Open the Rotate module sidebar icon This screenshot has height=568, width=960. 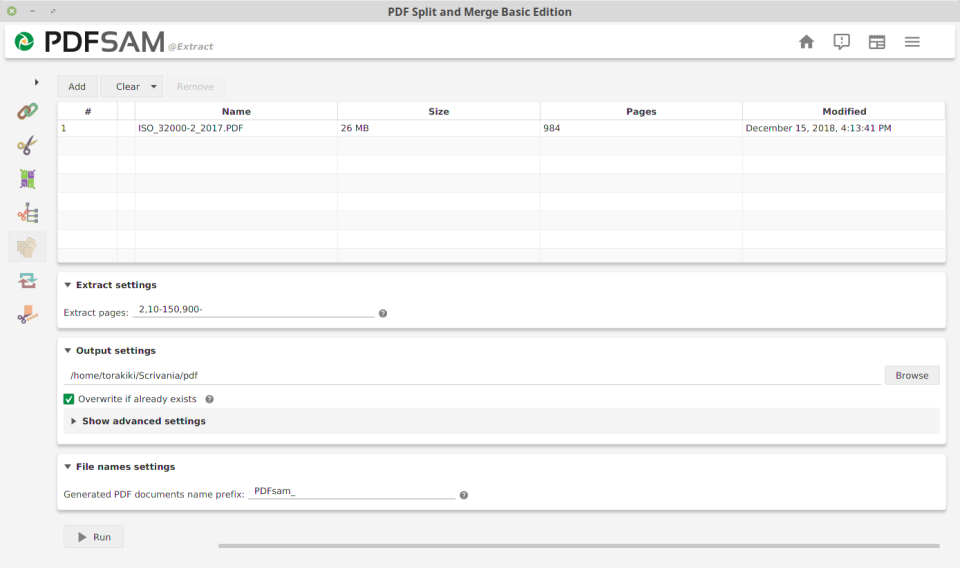(27, 281)
